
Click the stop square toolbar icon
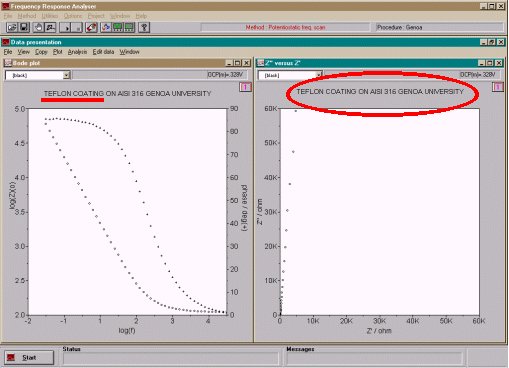click(x=77, y=27)
